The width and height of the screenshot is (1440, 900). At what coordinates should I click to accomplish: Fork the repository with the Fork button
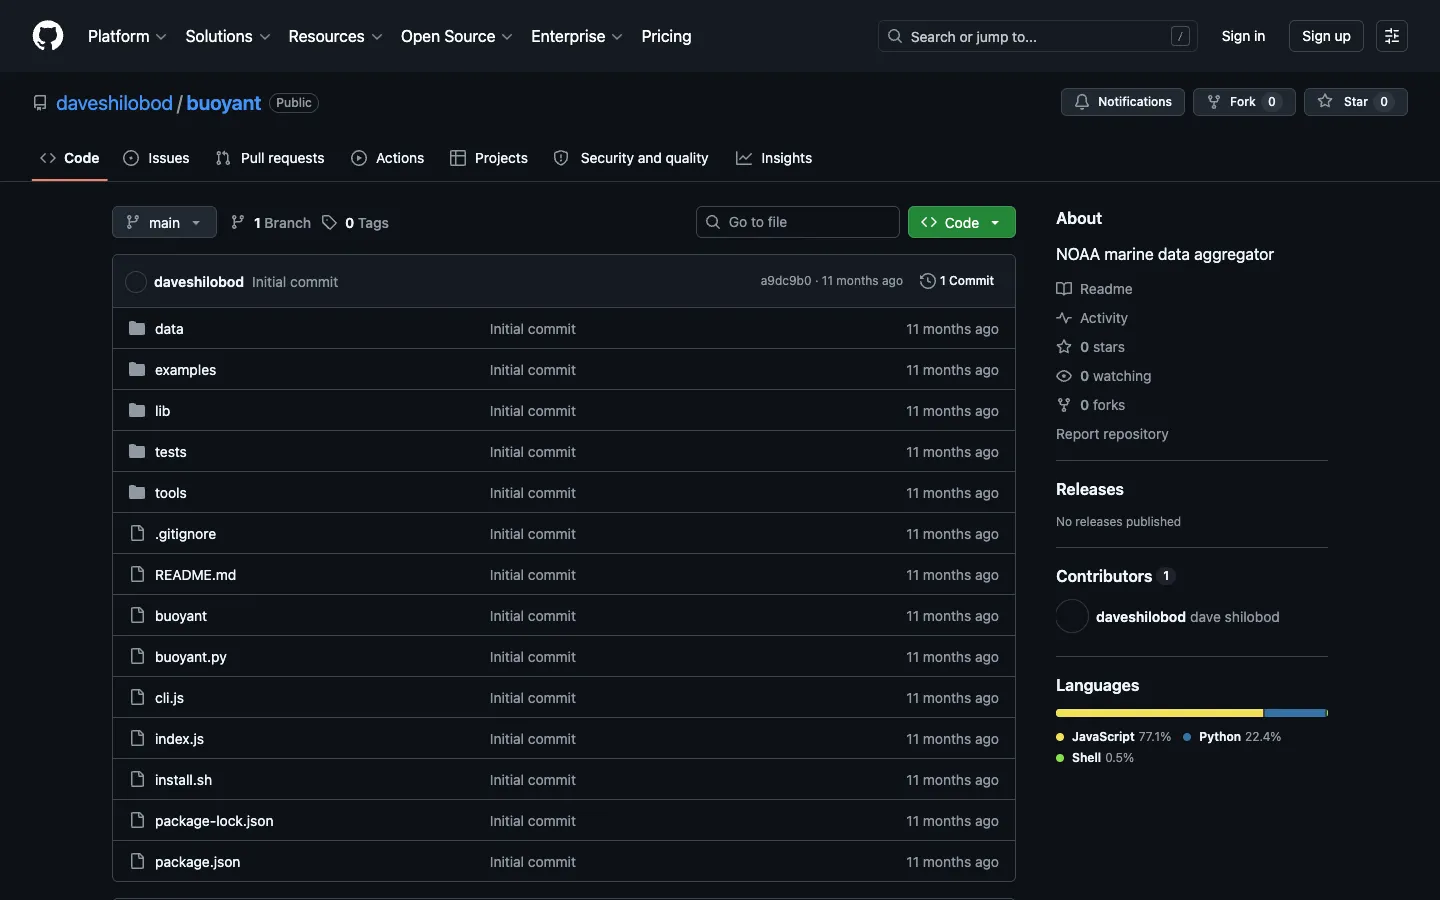click(1244, 102)
